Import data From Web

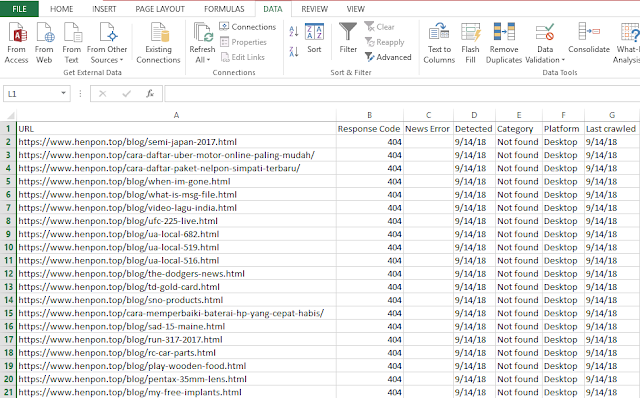(44, 43)
